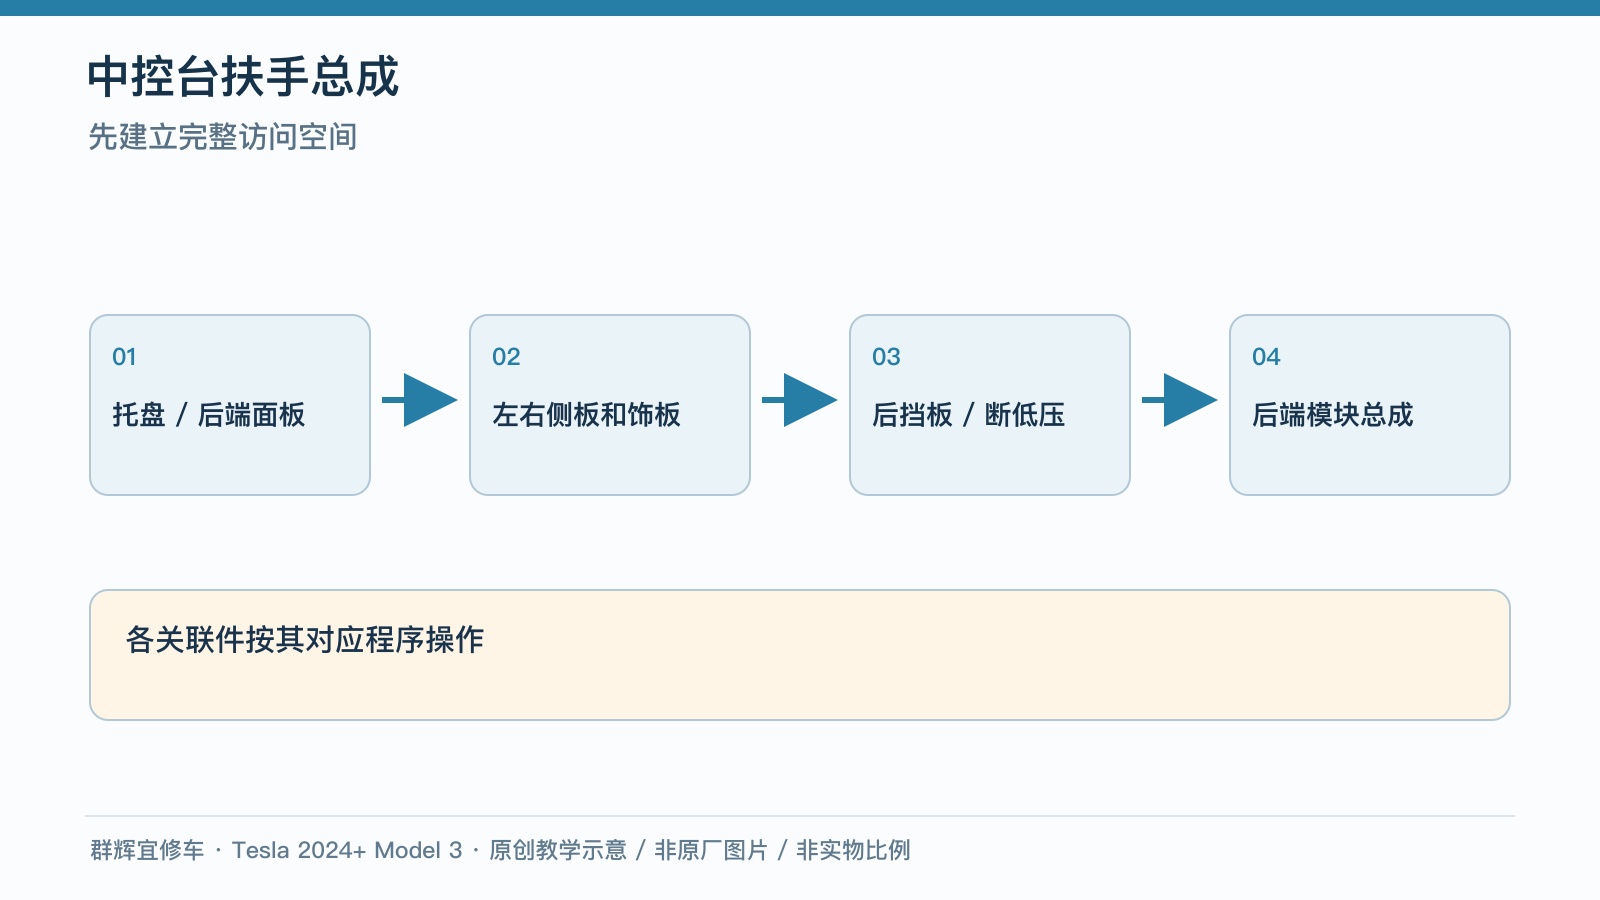The width and height of the screenshot is (1600, 900).
Task: Select the step 03 card 后挡板 / 断低压
Action: click(x=990, y=405)
